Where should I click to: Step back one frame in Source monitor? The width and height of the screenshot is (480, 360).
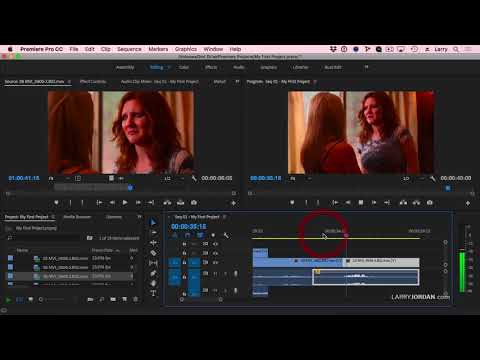coord(112,202)
